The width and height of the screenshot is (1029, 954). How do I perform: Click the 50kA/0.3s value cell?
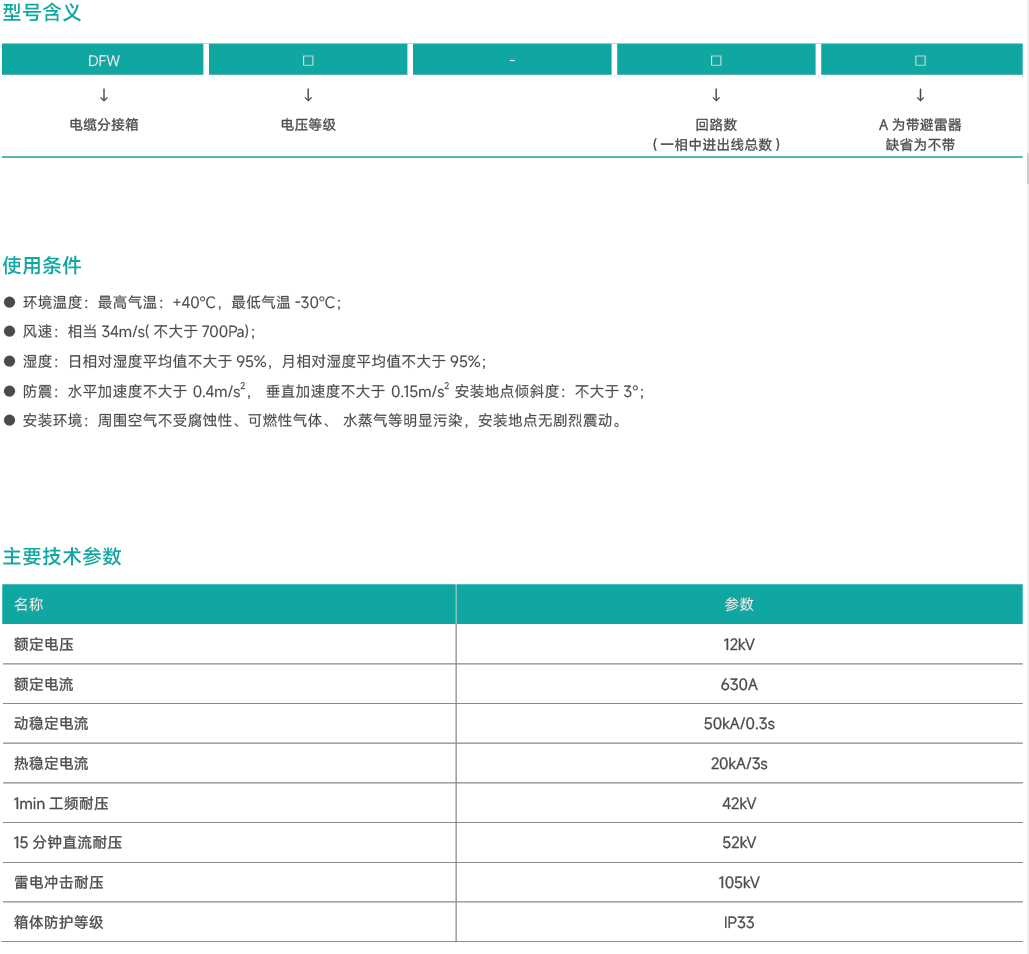click(739, 724)
